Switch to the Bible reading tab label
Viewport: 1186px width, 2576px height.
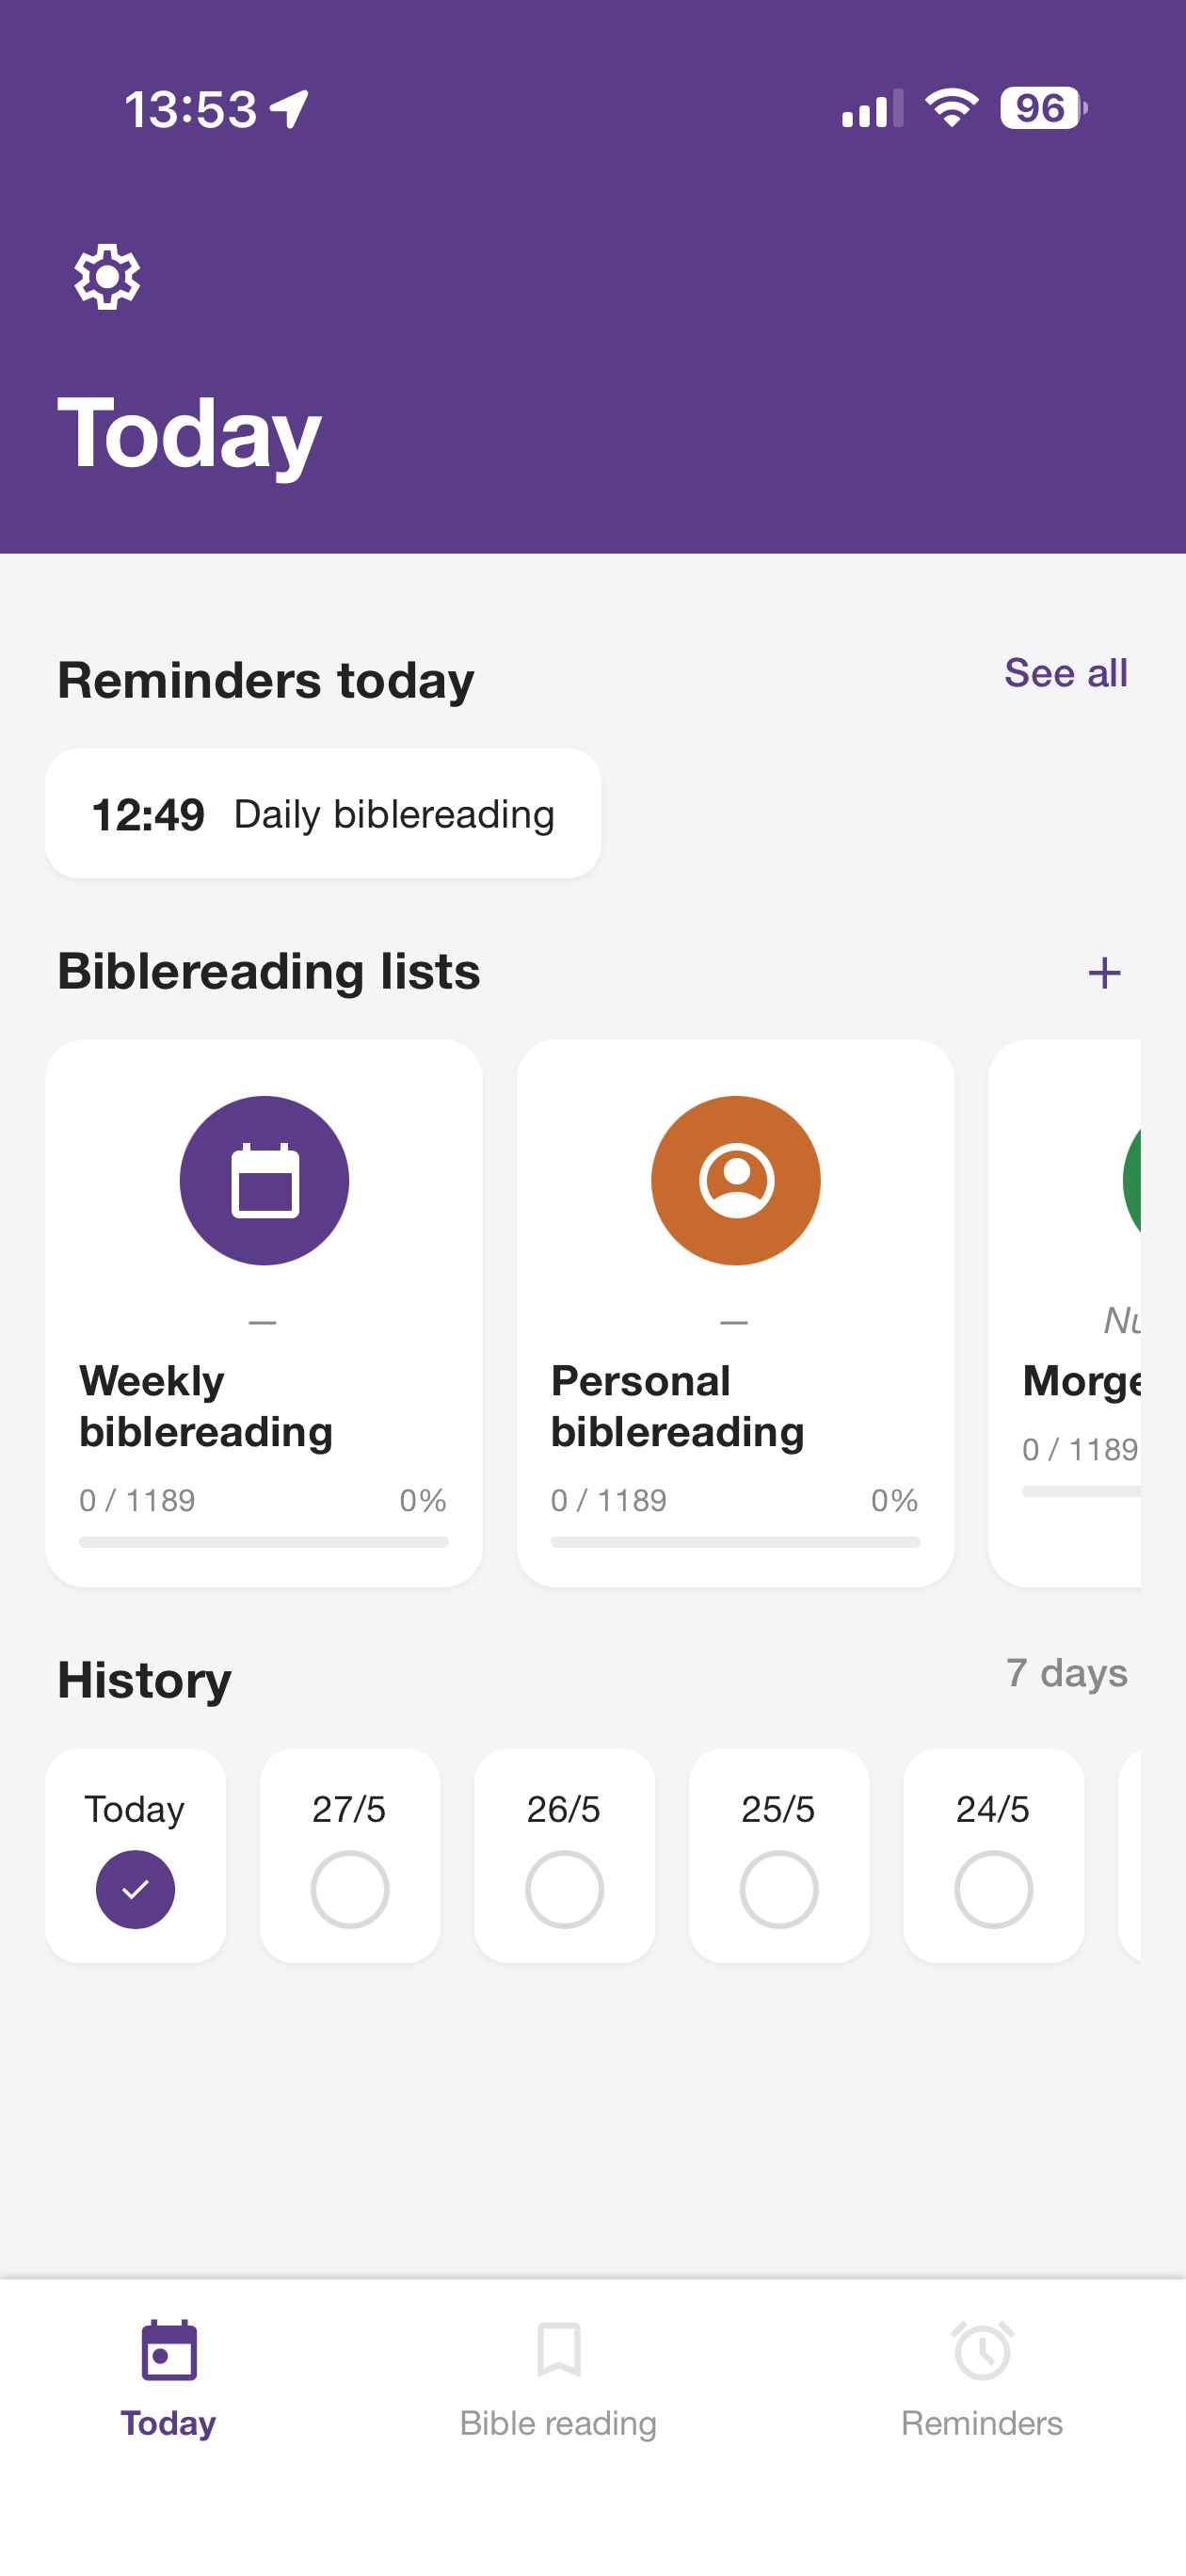(x=558, y=2423)
